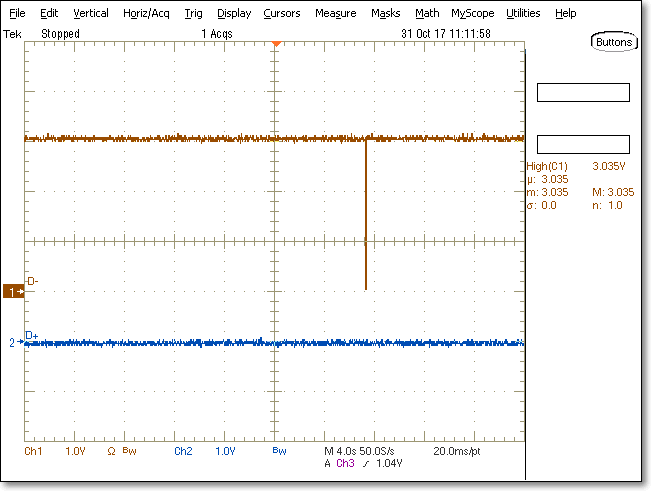
Task: Open the Display menu
Action: pyautogui.click(x=234, y=14)
